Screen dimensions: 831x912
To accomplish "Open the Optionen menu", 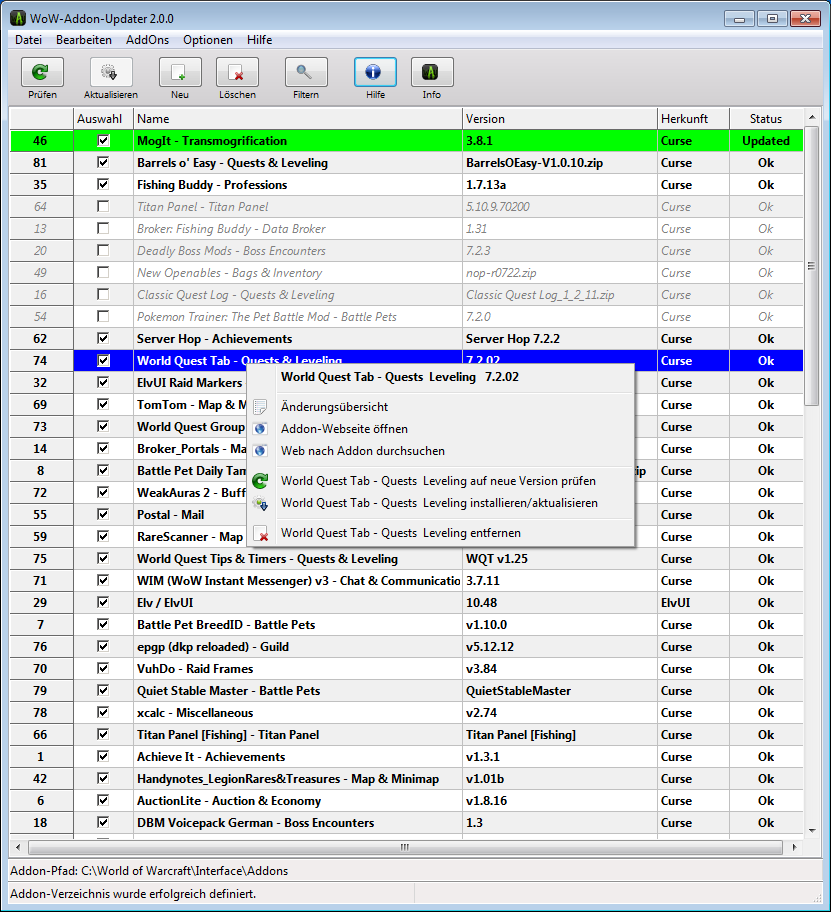I will coord(208,40).
